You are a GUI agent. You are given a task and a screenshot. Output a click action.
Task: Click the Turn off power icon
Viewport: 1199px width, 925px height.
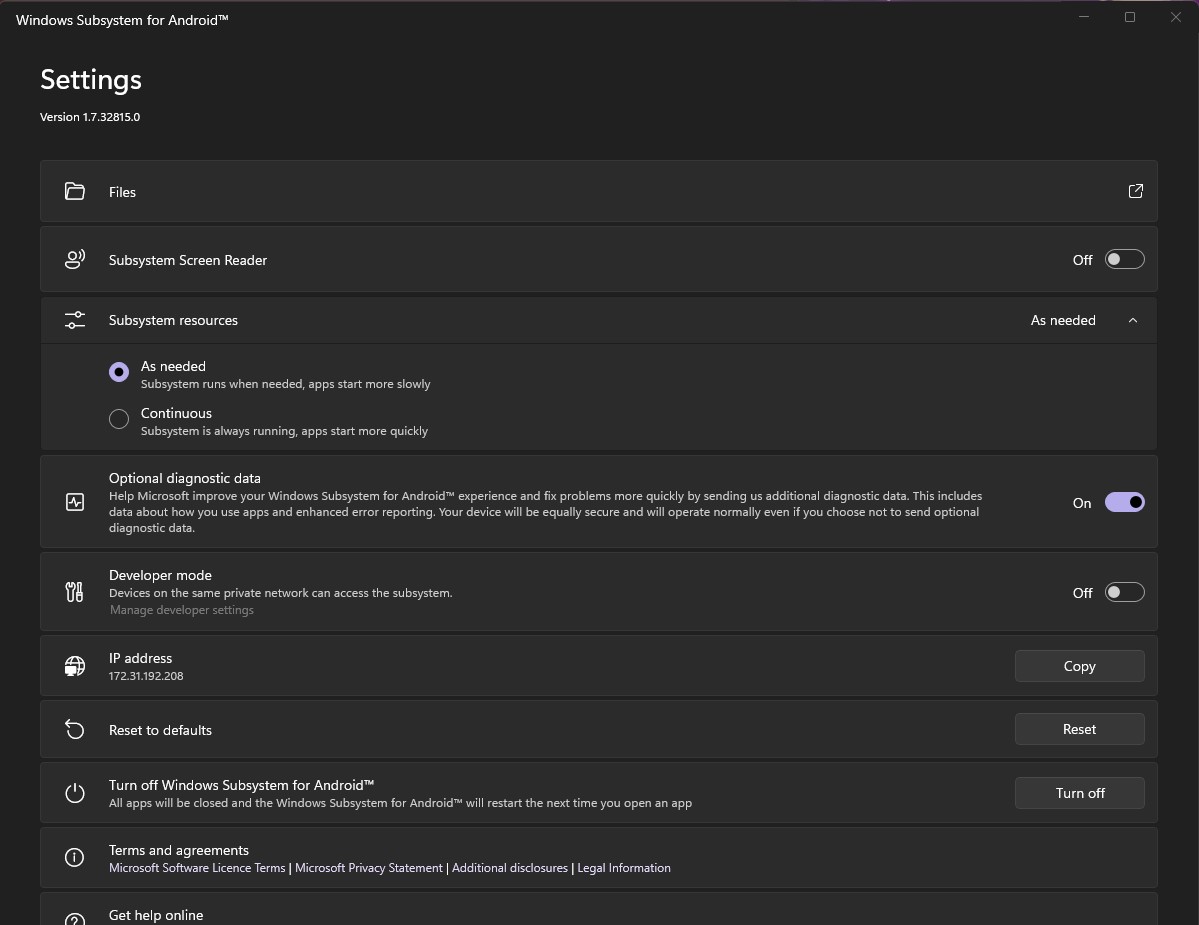[x=75, y=793]
